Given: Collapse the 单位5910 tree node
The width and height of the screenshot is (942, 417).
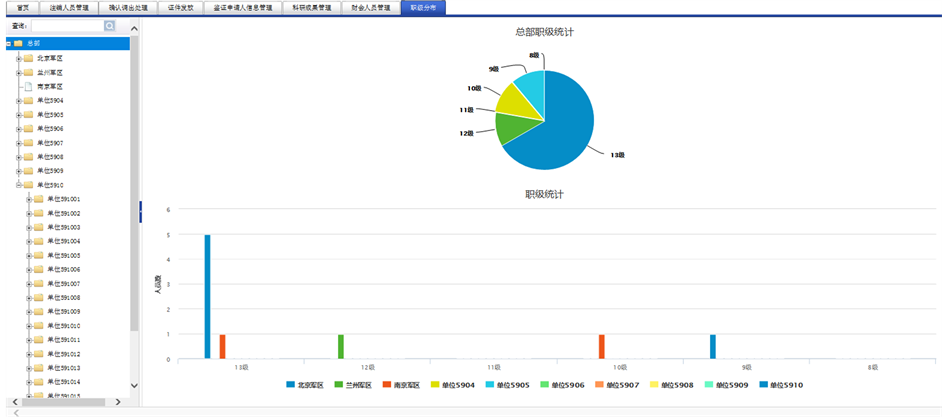Looking at the screenshot, I should 18,185.
